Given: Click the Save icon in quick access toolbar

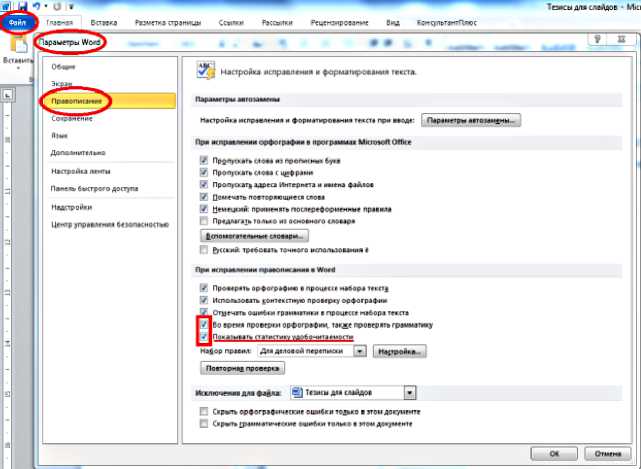Looking at the screenshot, I should 22,6.
